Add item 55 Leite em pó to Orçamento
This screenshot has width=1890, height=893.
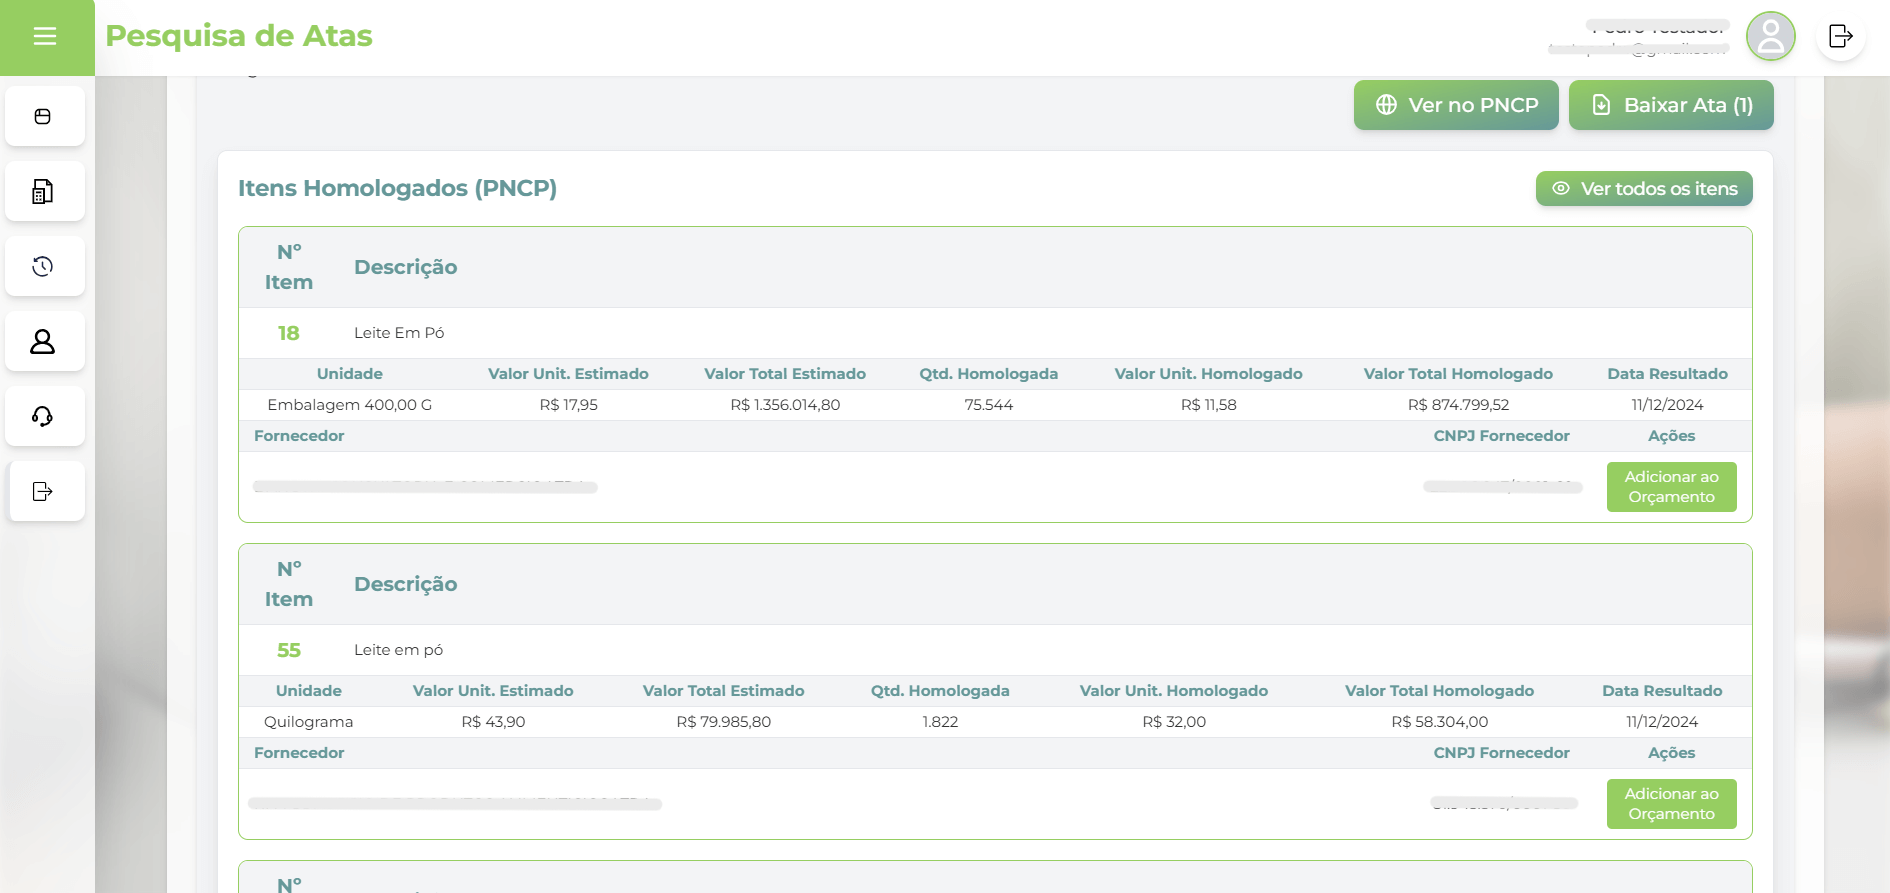click(x=1671, y=804)
